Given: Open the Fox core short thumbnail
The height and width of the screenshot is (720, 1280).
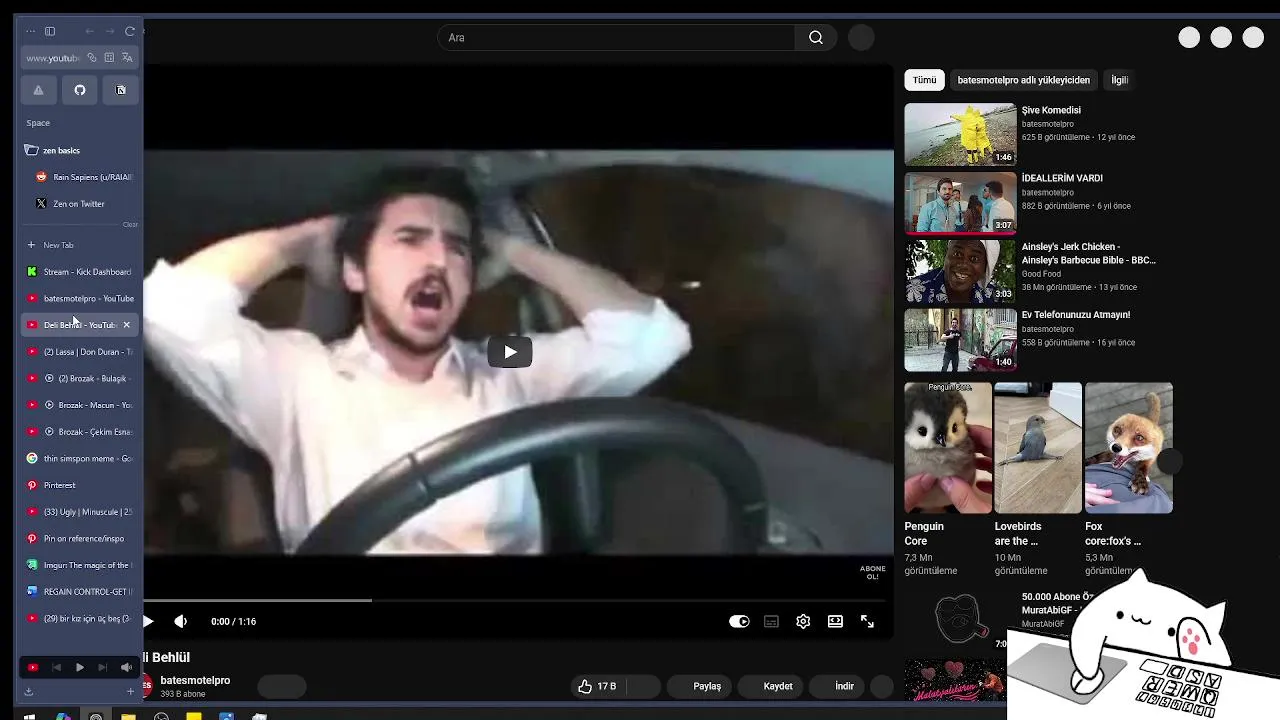Looking at the screenshot, I should pos(1128,448).
